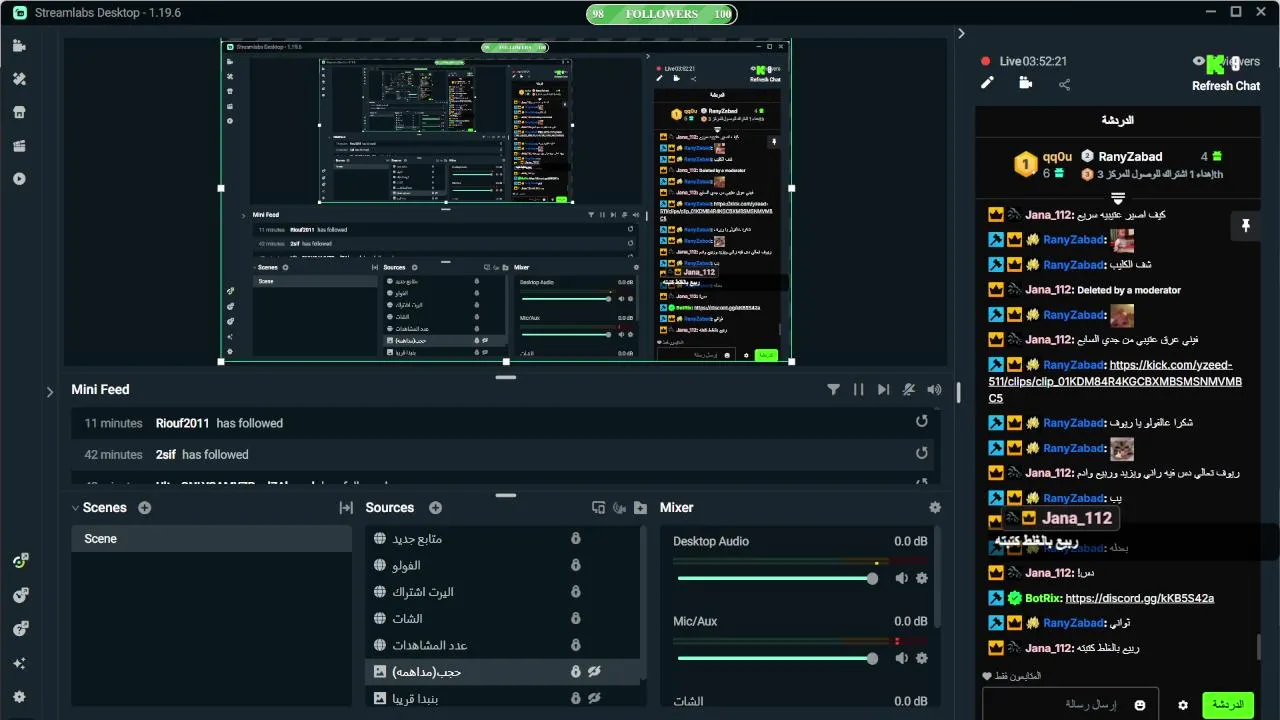Replay the Riouf2011 follow alert
This screenshot has width=1280, height=720.
pos(922,422)
